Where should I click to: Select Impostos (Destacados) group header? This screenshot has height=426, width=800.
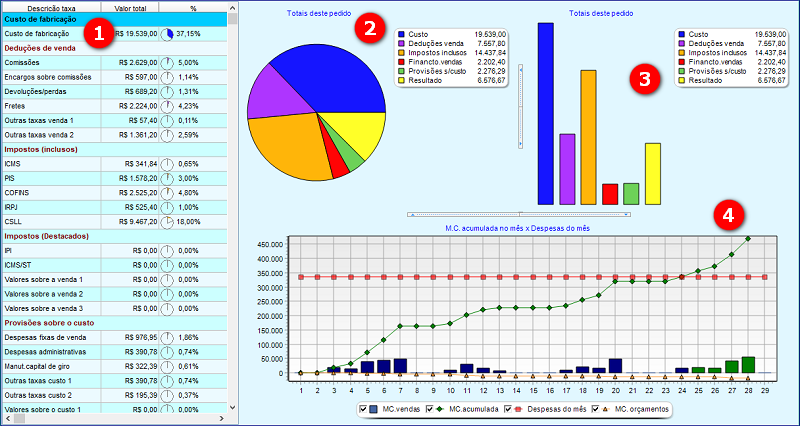[114, 236]
